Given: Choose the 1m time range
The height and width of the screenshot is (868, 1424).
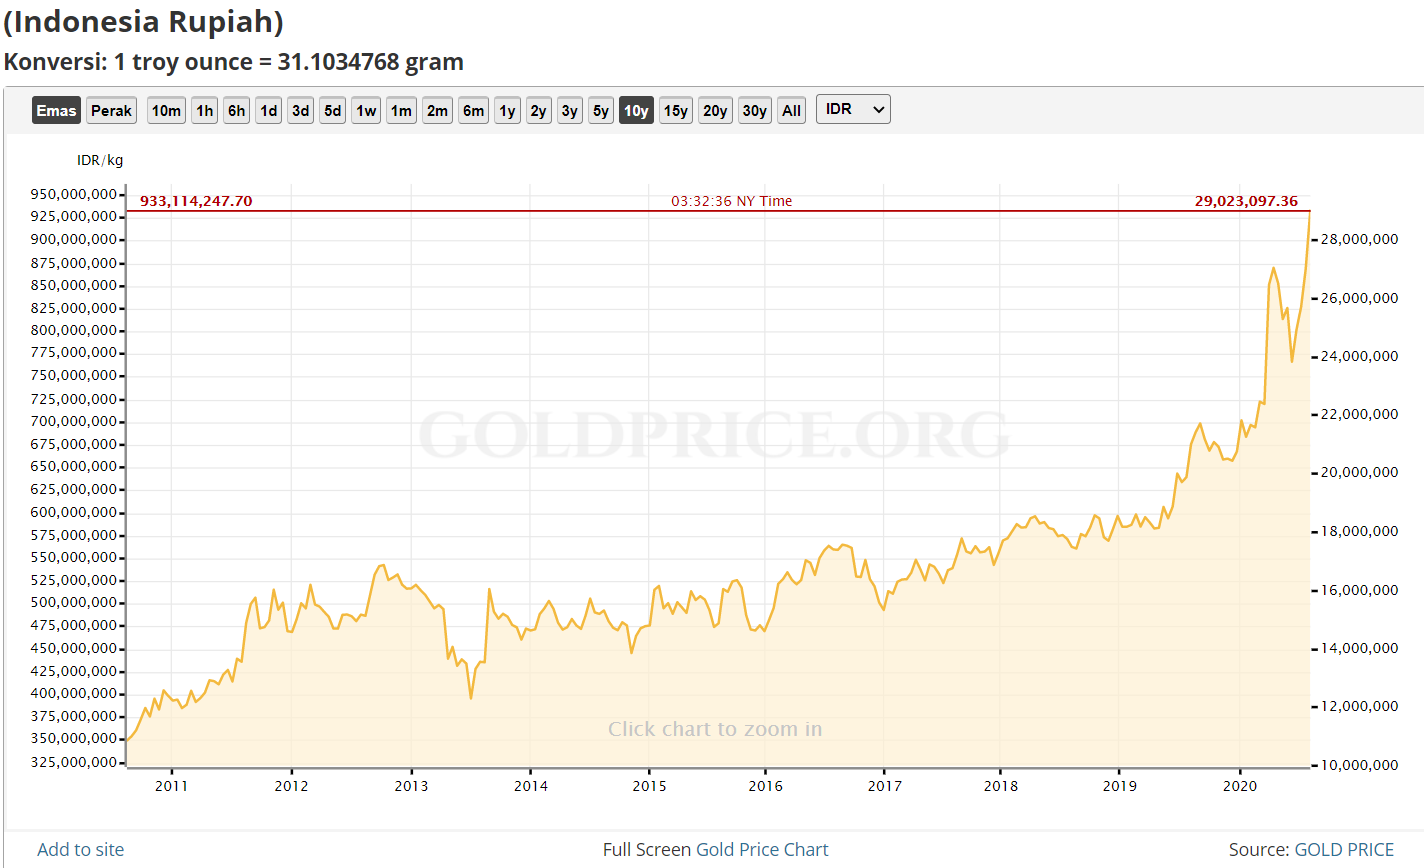Looking at the screenshot, I should tap(401, 111).
